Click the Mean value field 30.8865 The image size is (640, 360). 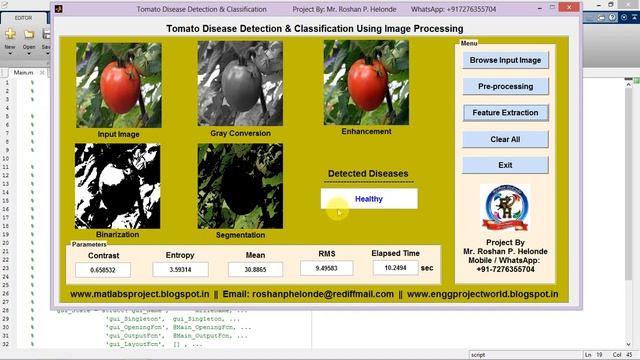pos(256,269)
